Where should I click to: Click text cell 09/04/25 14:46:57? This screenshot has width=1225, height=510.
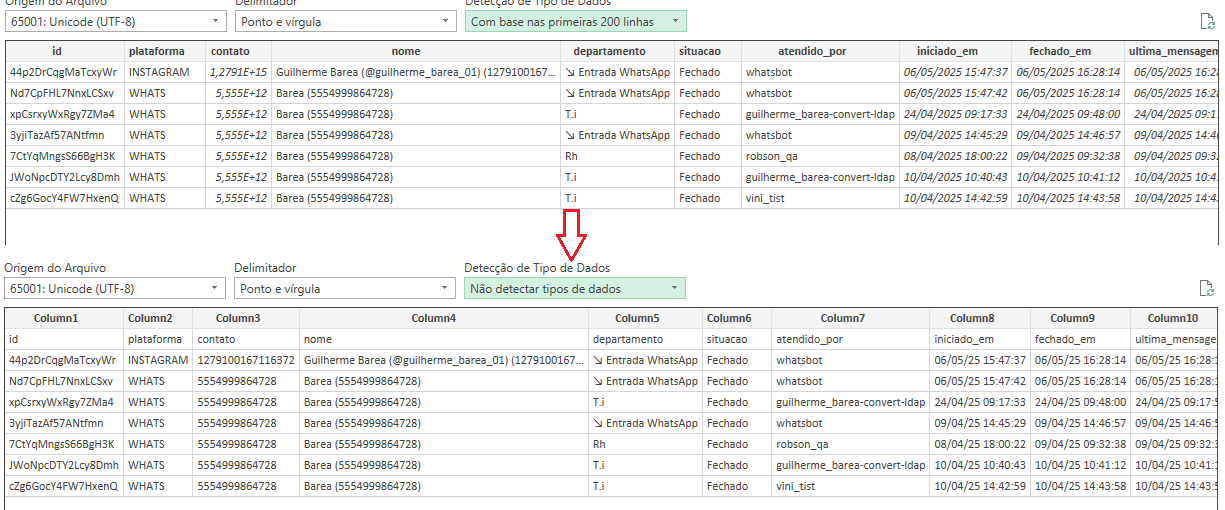click(1081, 423)
